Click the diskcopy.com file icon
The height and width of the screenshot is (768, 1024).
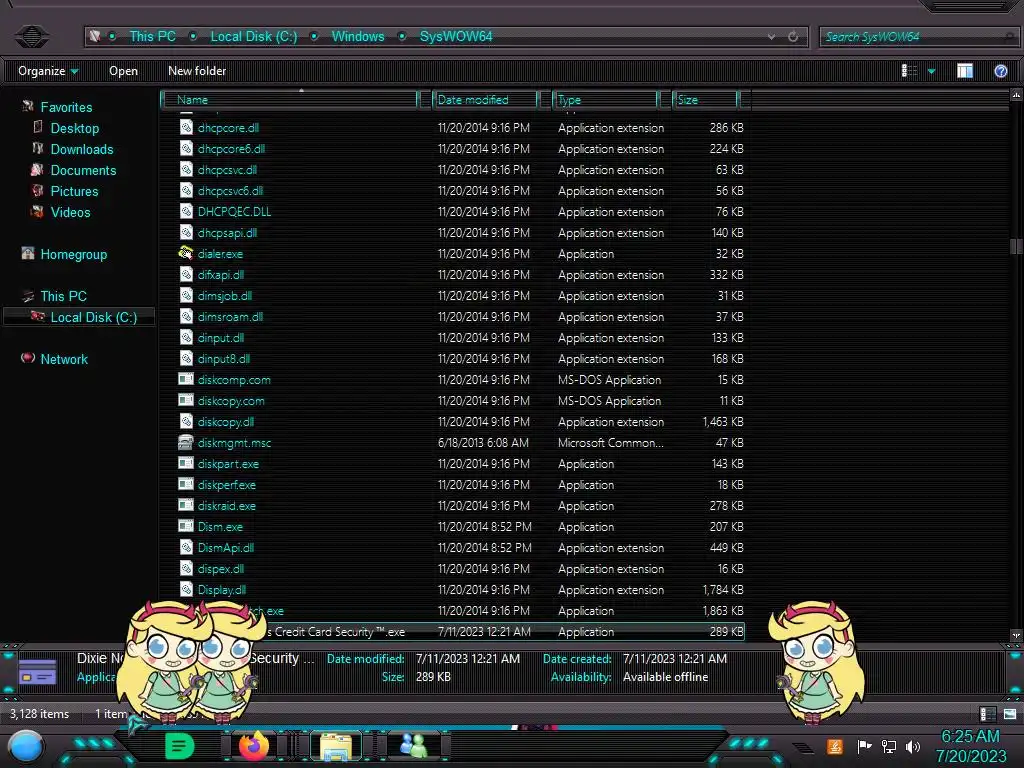tap(186, 400)
